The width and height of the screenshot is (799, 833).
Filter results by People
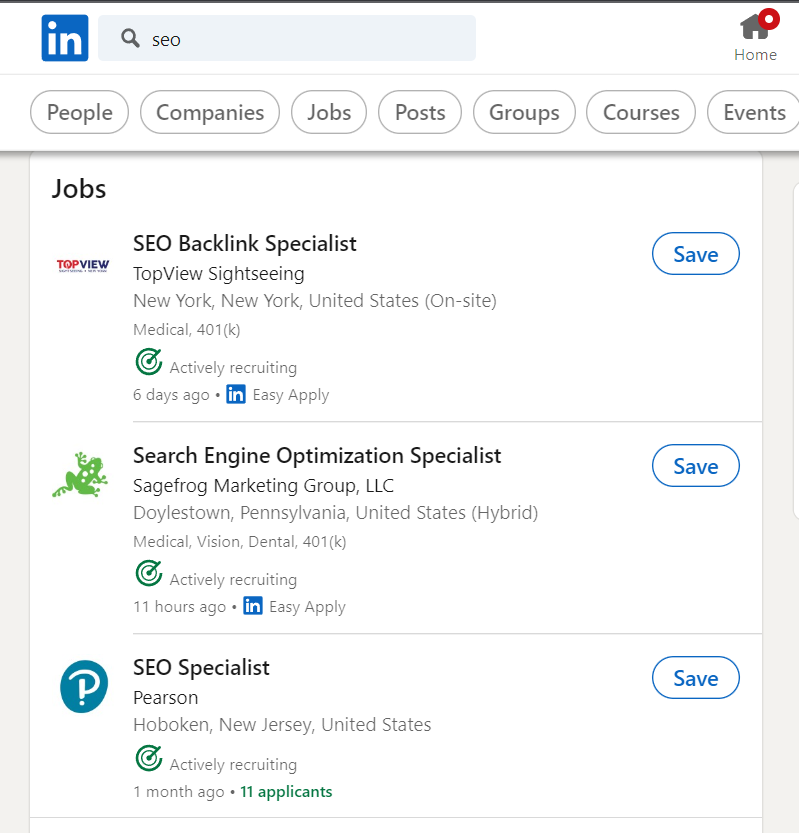point(80,112)
